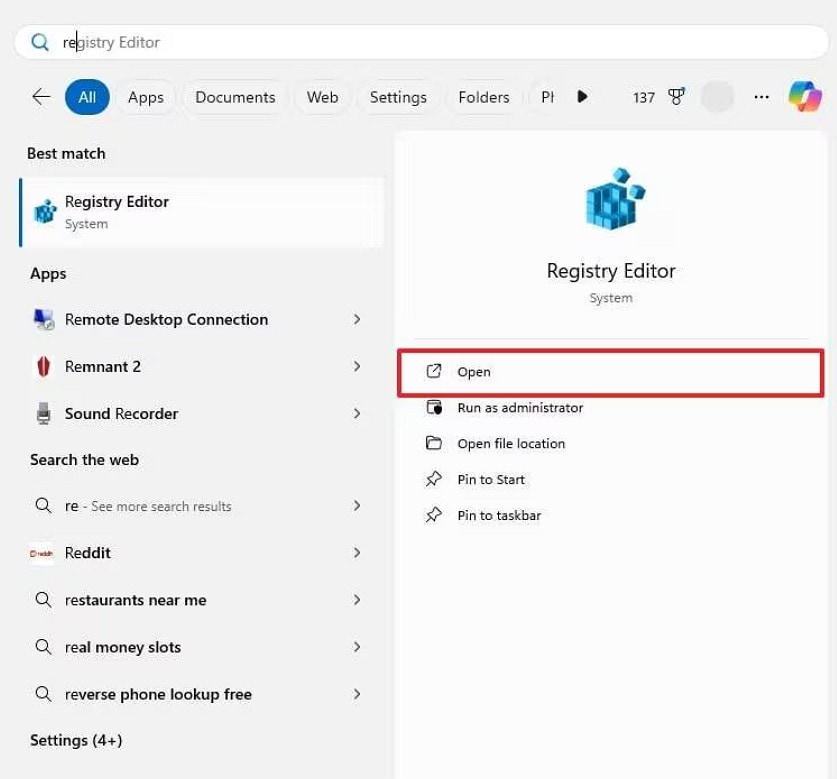The width and height of the screenshot is (837, 779).
Task: Click search icon beside restaurants near me
Action: (43, 600)
